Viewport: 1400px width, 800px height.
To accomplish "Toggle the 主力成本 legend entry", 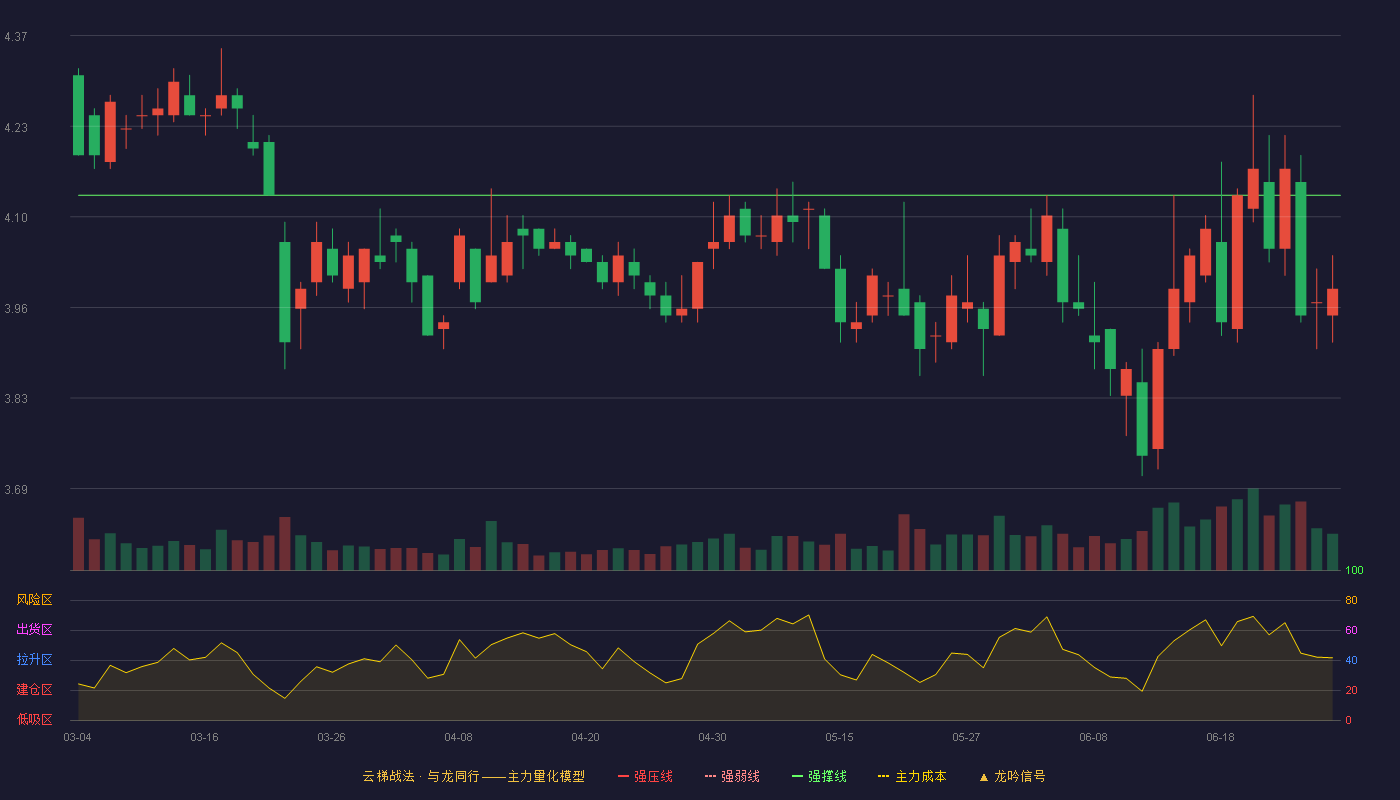I will click(x=911, y=776).
